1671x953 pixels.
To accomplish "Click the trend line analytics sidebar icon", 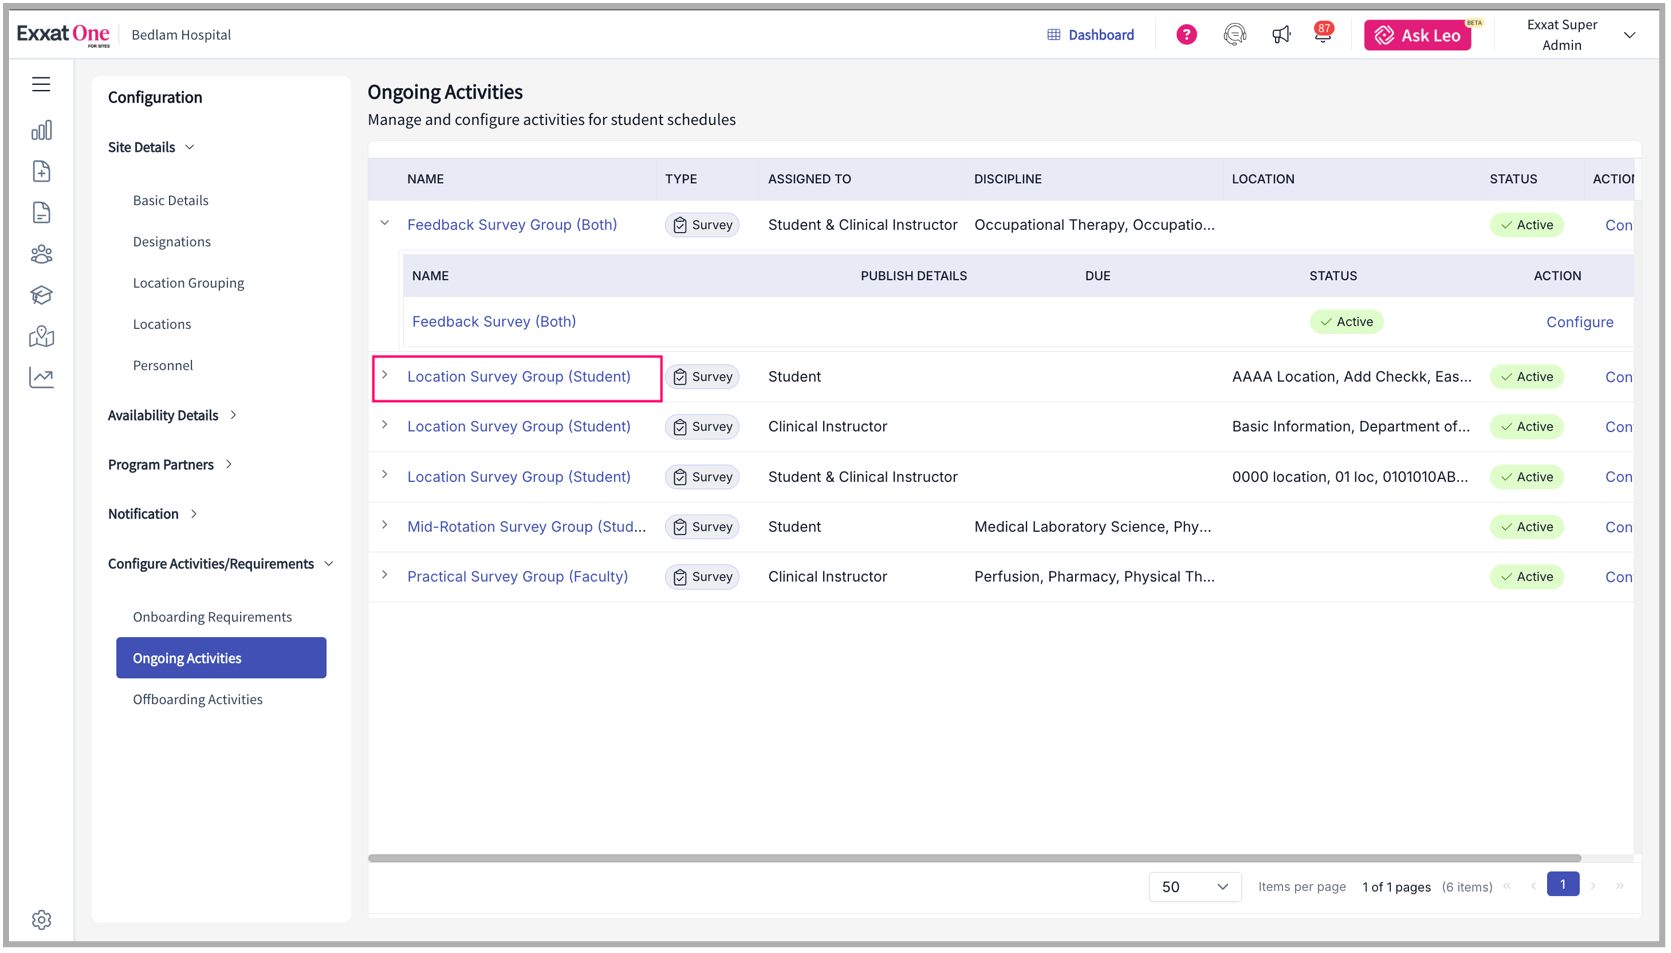I will pos(41,378).
